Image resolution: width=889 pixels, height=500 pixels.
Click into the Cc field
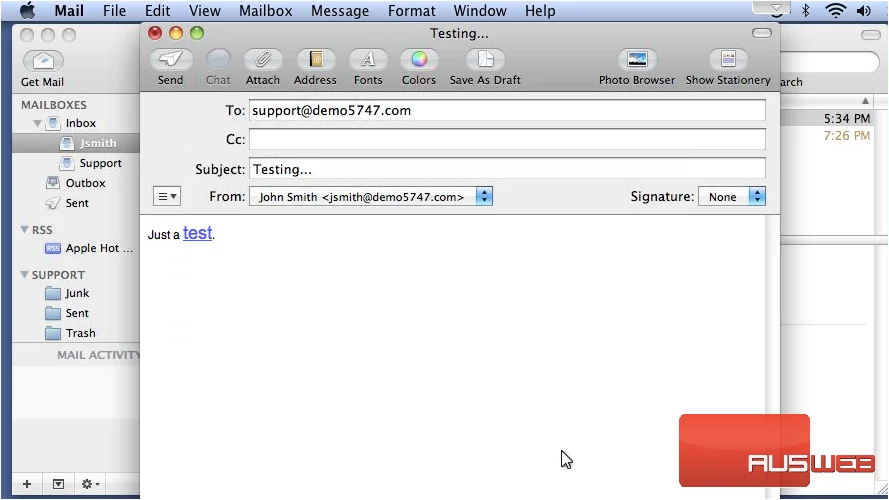(507, 139)
